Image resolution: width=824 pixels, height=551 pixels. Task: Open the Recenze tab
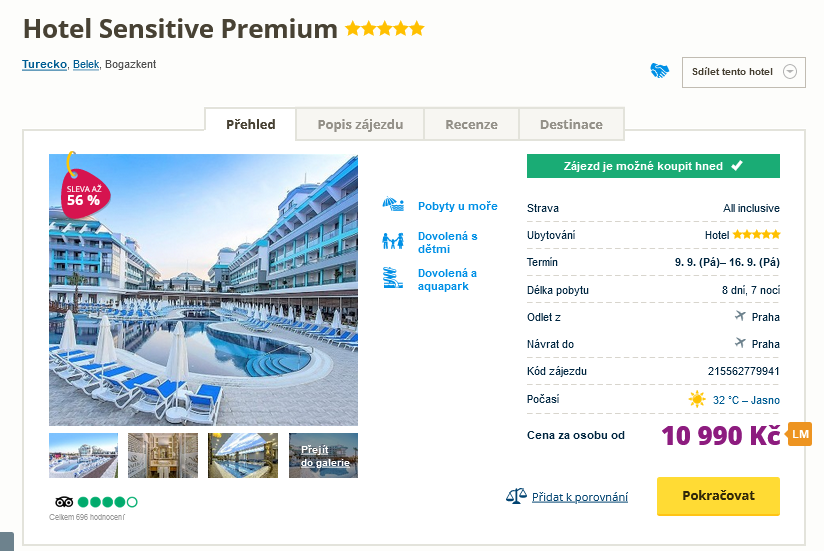click(x=471, y=125)
